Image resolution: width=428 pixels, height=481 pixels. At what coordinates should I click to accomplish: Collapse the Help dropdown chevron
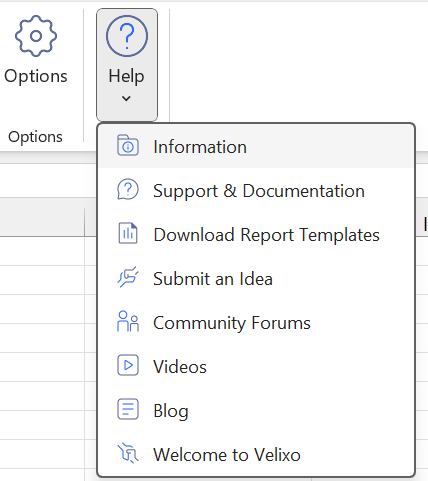pos(126,98)
